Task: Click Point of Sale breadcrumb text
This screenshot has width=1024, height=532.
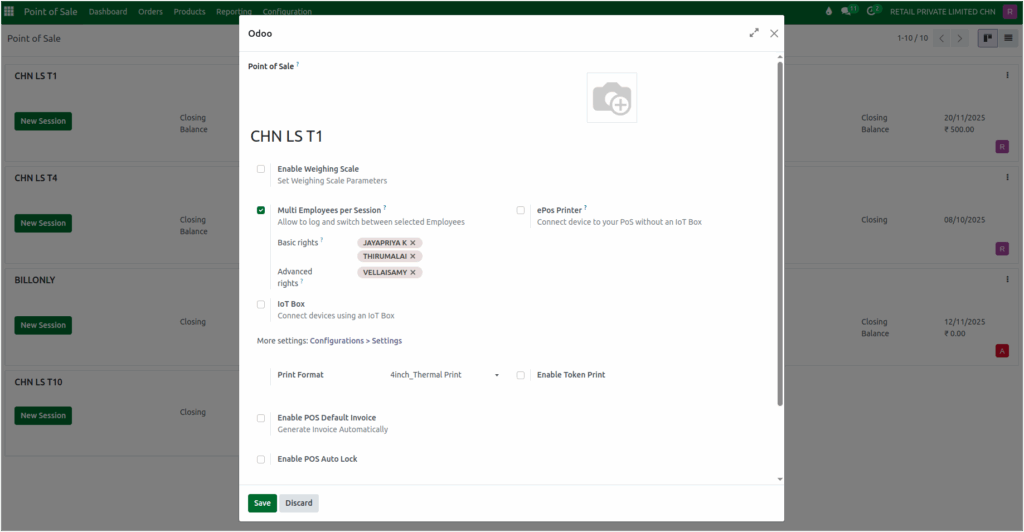Action: pos(34,39)
